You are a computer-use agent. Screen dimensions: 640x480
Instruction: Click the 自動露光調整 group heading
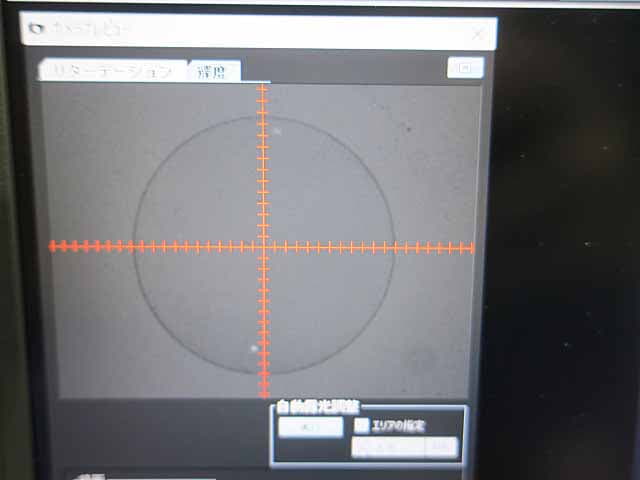[318, 407]
